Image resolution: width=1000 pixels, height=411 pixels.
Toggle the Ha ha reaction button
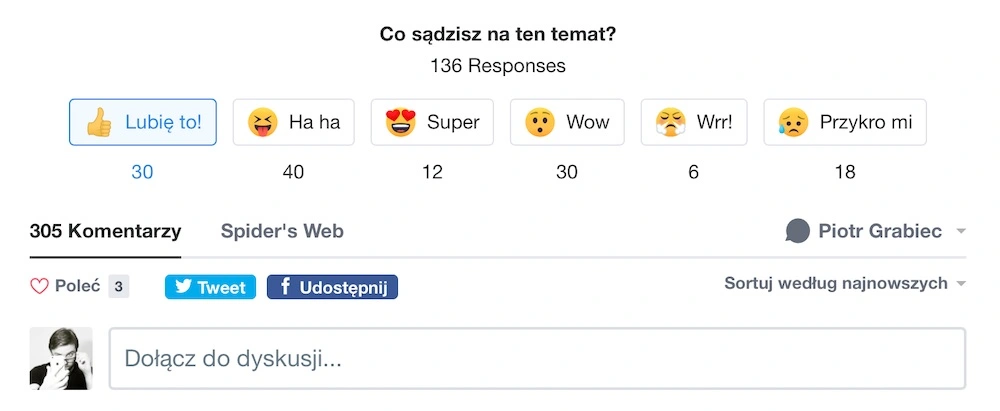pyautogui.click(x=293, y=122)
